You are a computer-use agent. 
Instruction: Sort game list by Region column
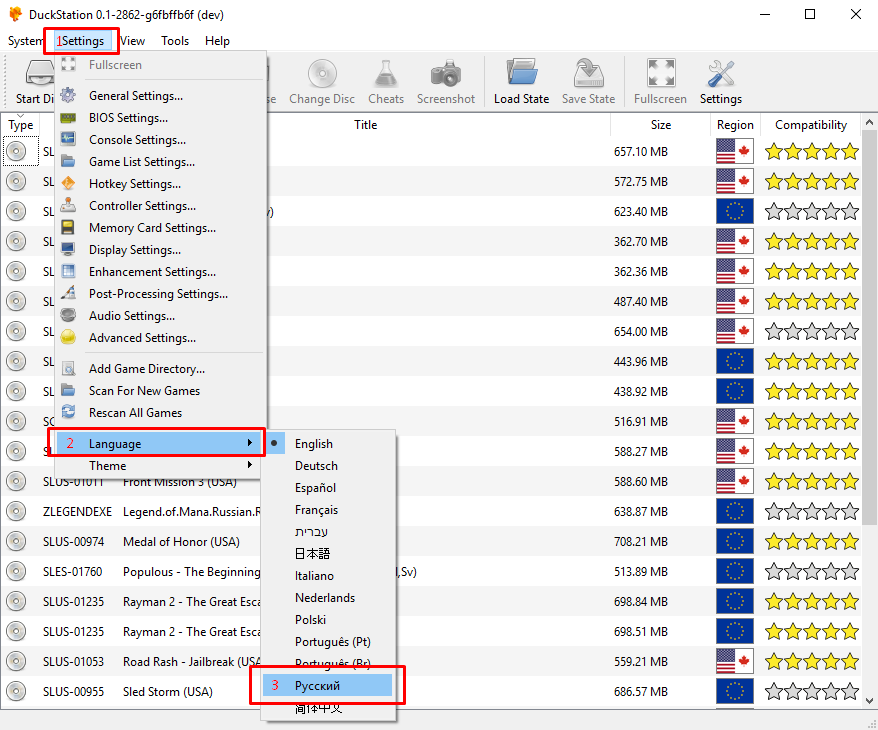coord(735,125)
